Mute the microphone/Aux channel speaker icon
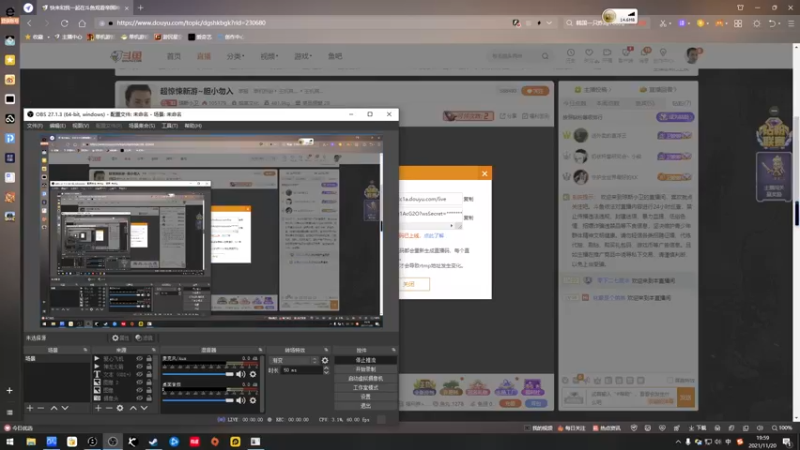The width and height of the screenshot is (800, 450). pyautogui.click(x=240, y=374)
